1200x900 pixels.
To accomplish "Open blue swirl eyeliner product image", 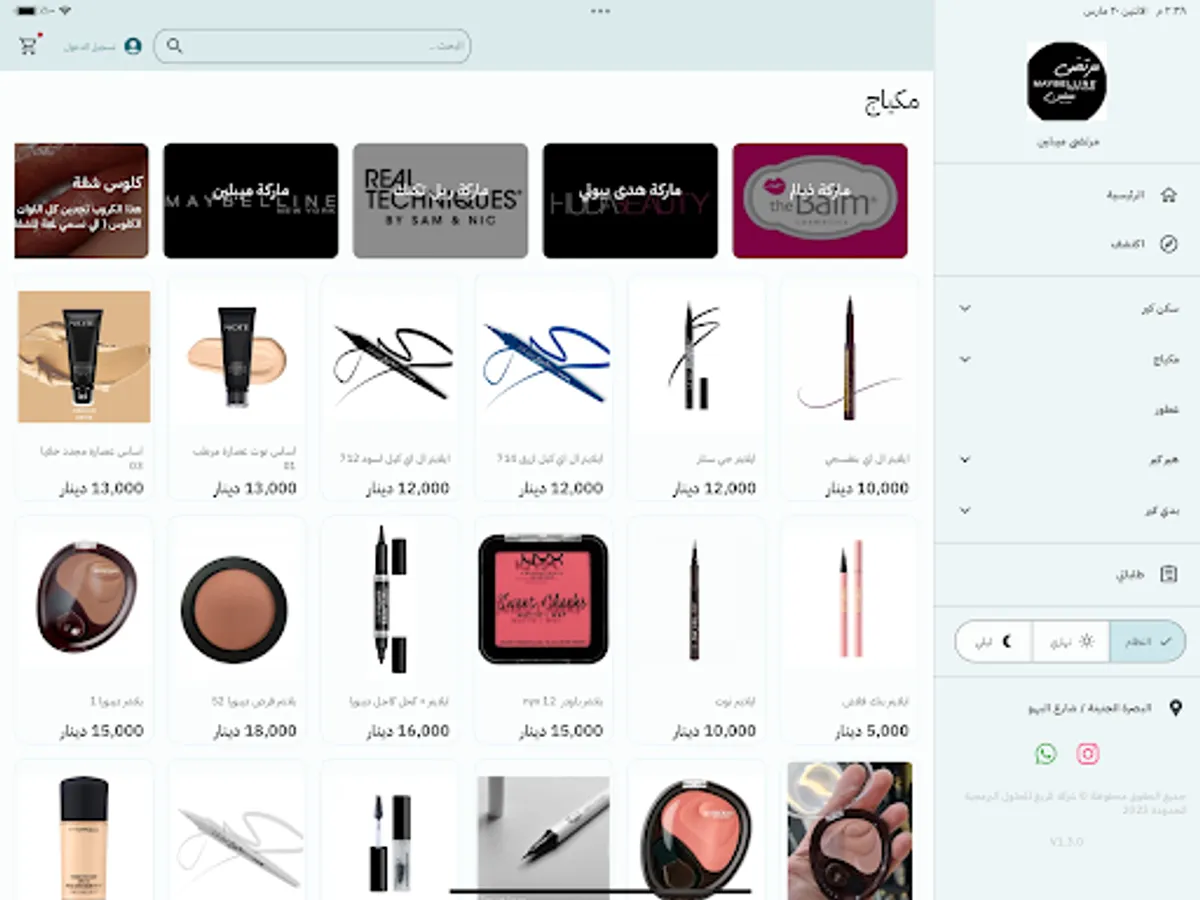I will 543,357.
